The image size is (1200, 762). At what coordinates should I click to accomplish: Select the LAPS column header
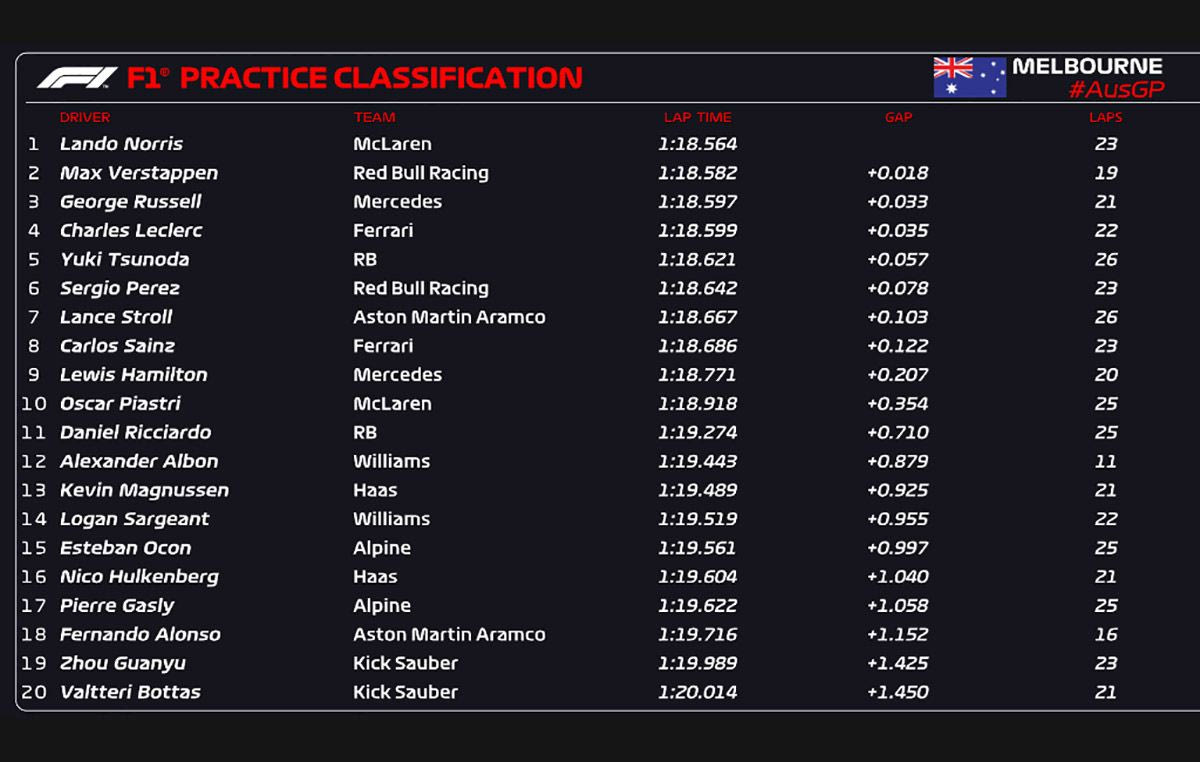[1105, 118]
